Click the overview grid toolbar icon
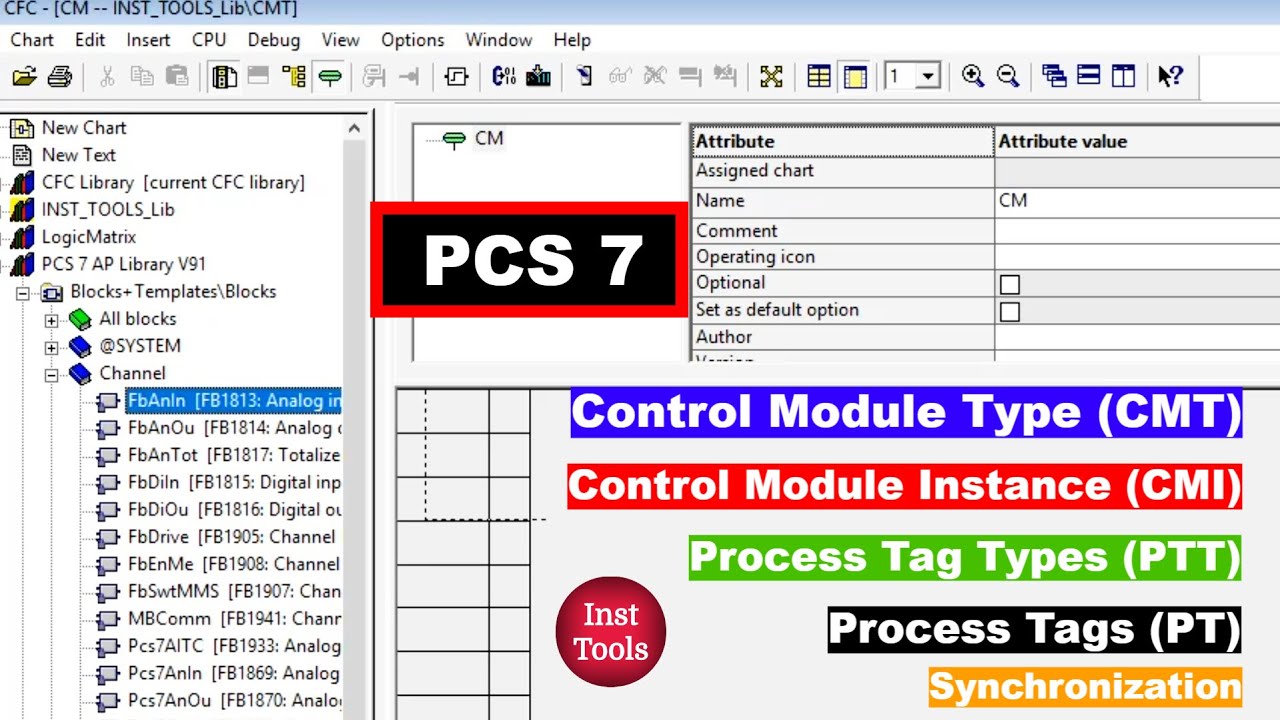1280x720 pixels. click(x=819, y=77)
